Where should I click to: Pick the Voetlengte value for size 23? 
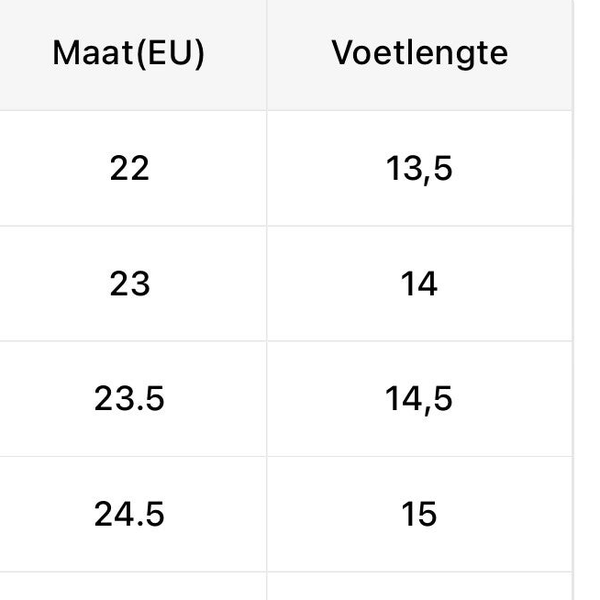[419, 284]
